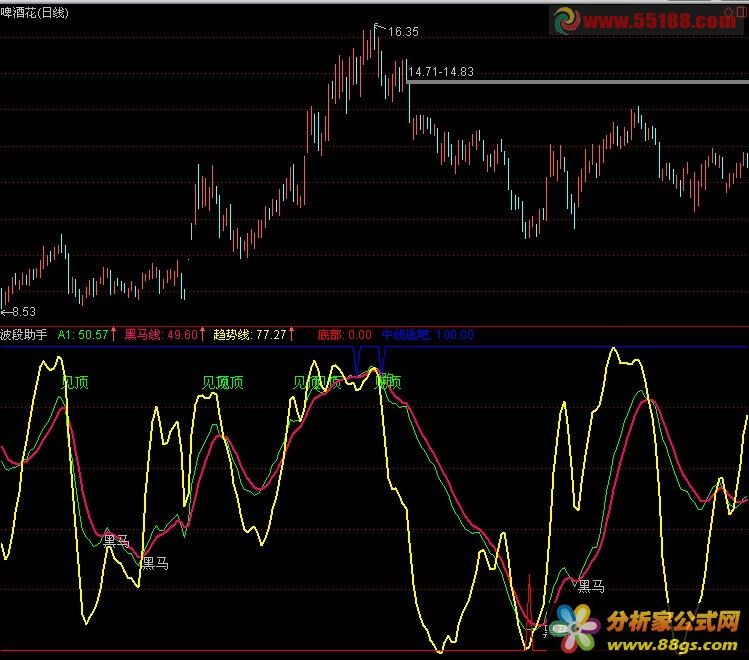The image size is (749, 660).
Task: Click the 中线逃吧: 100.00 indicator value
Action: click(x=428, y=334)
